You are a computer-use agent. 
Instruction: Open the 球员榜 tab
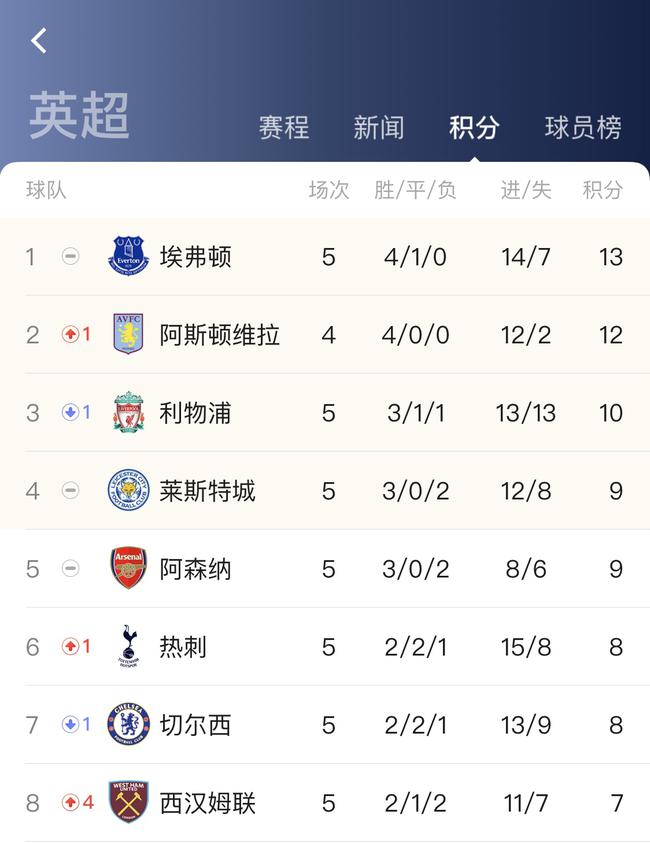(x=583, y=128)
